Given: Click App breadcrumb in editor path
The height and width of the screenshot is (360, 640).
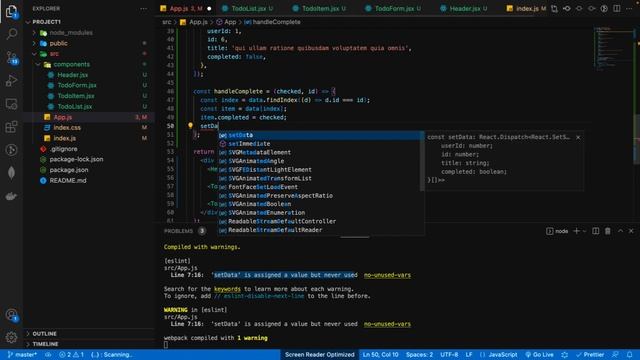Looking at the screenshot, I should tap(226, 22).
